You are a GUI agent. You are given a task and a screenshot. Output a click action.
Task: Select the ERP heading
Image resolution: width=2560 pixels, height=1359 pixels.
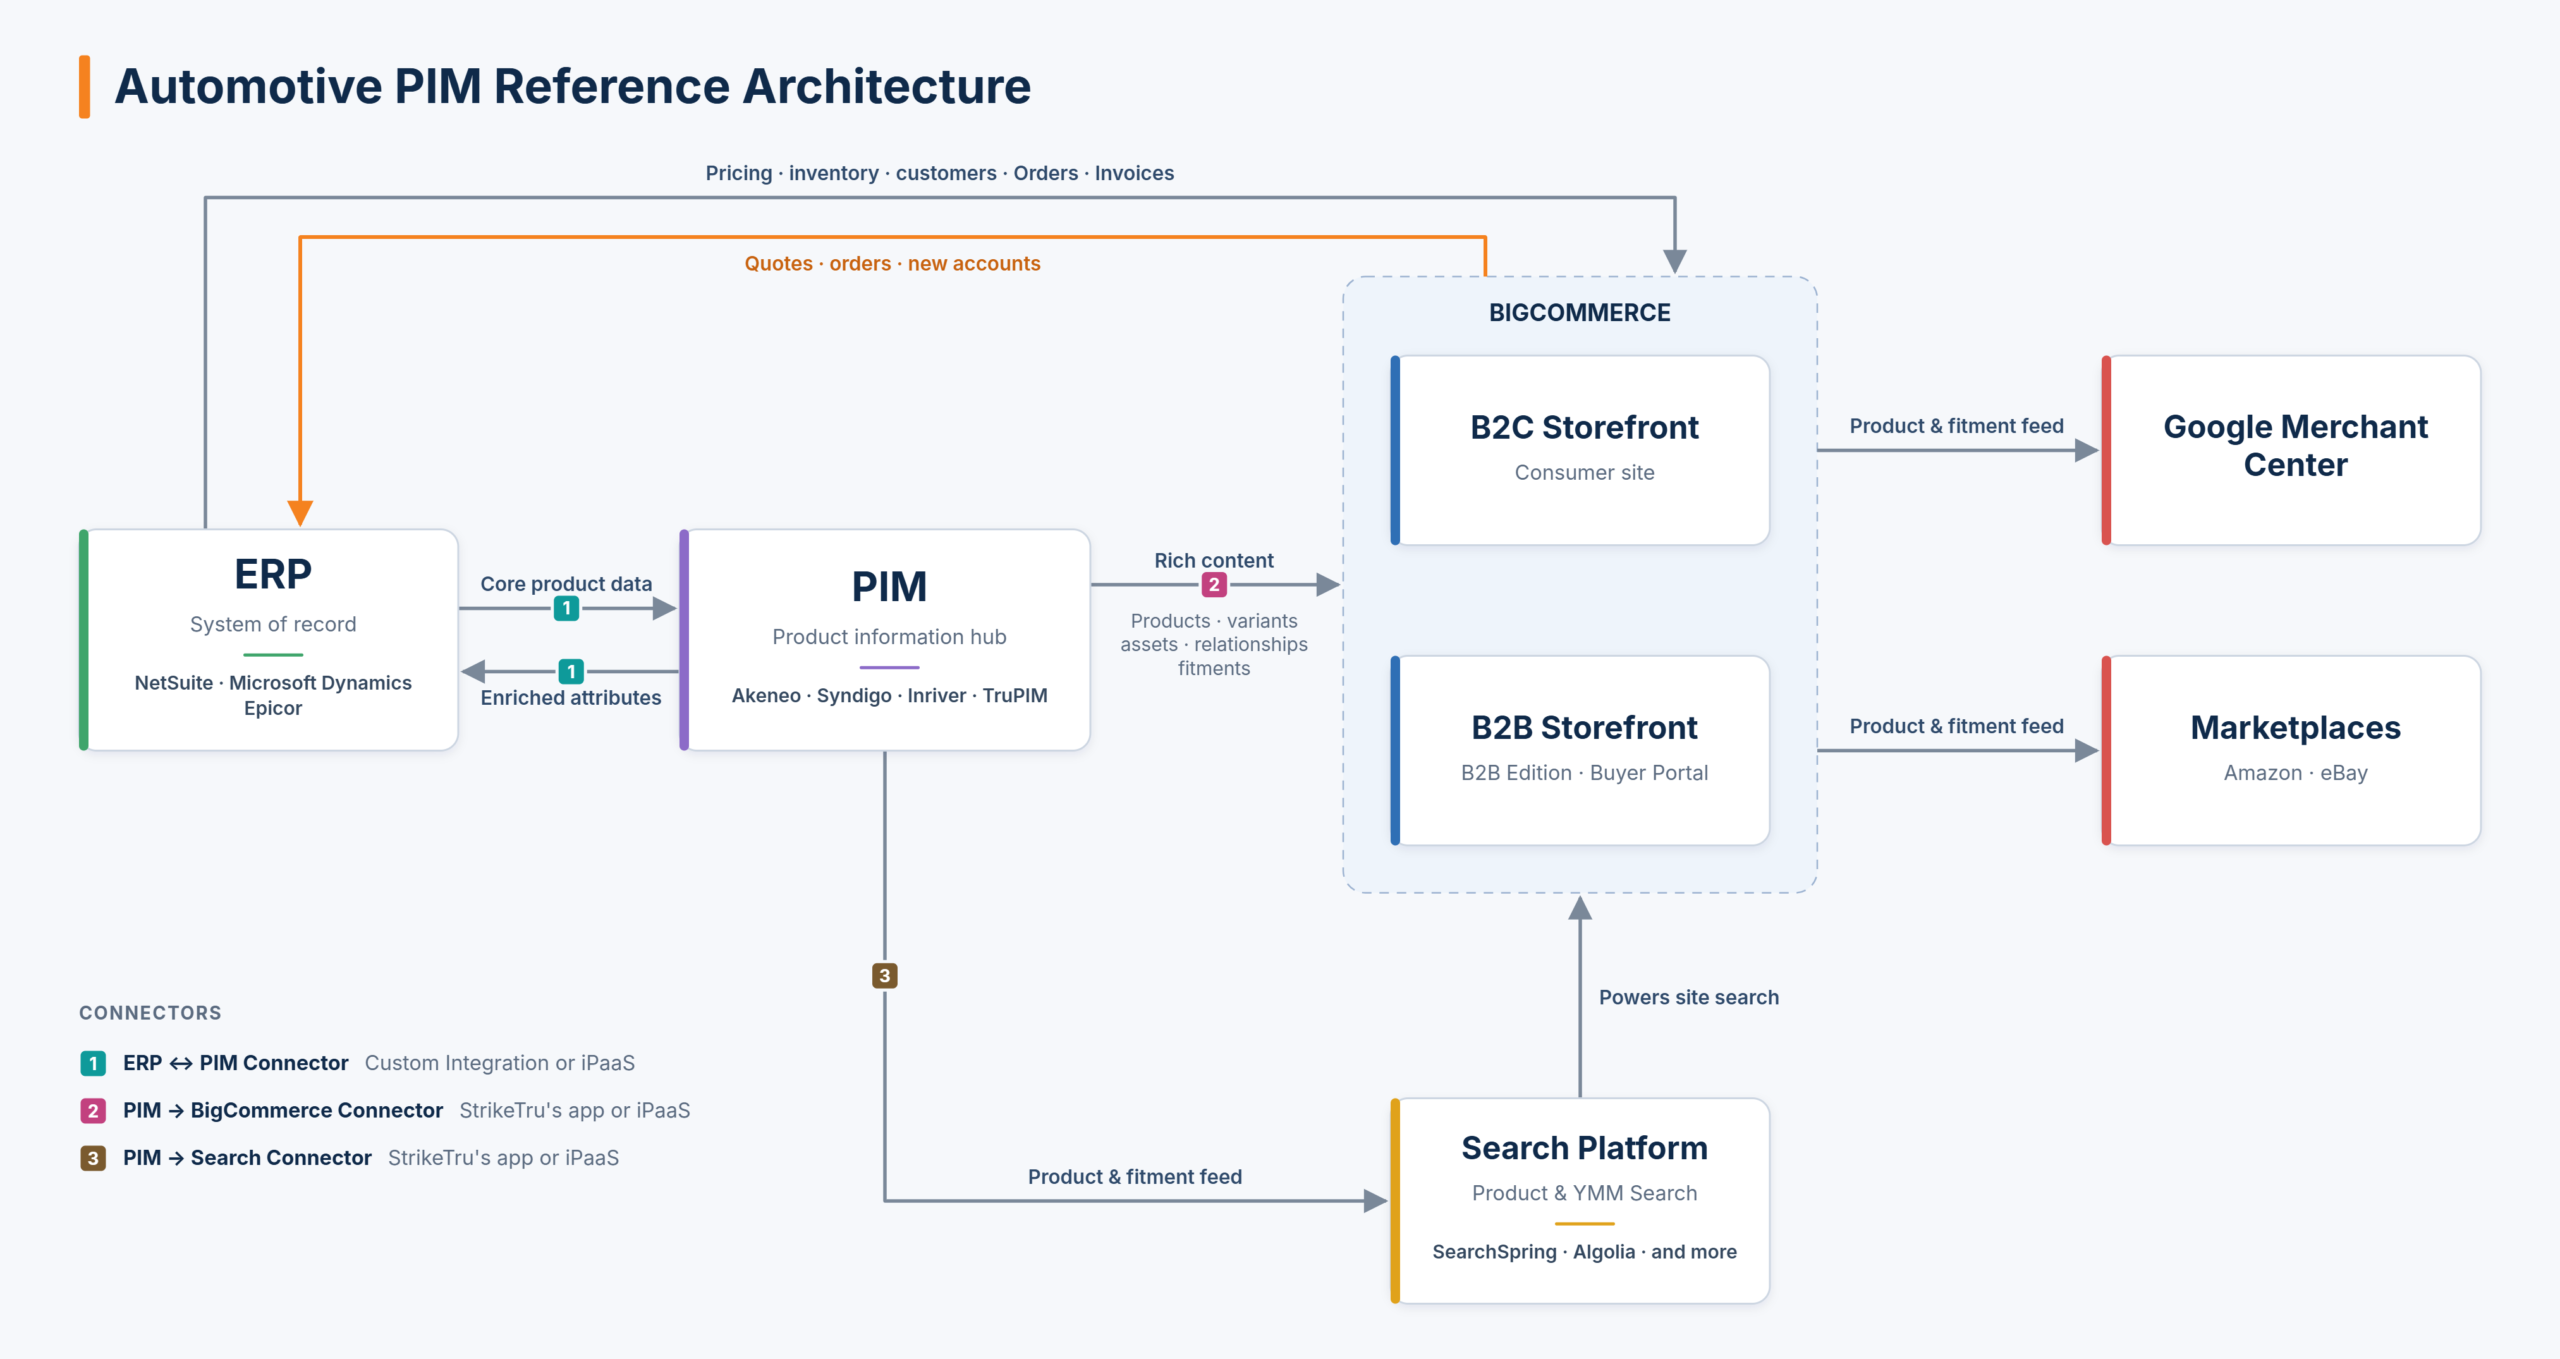pyautogui.click(x=273, y=574)
